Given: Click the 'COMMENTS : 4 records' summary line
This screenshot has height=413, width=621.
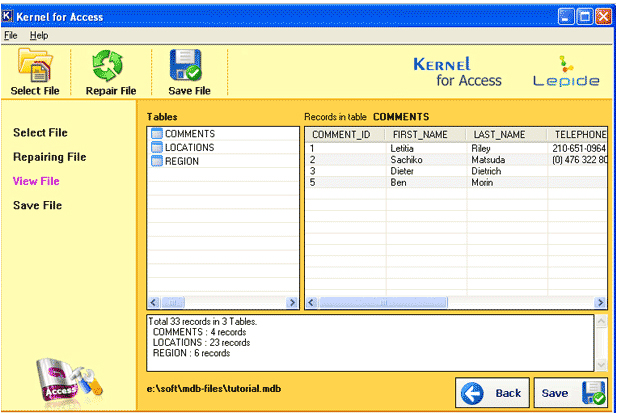Looking at the screenshot, I should [x=200, y=332].
